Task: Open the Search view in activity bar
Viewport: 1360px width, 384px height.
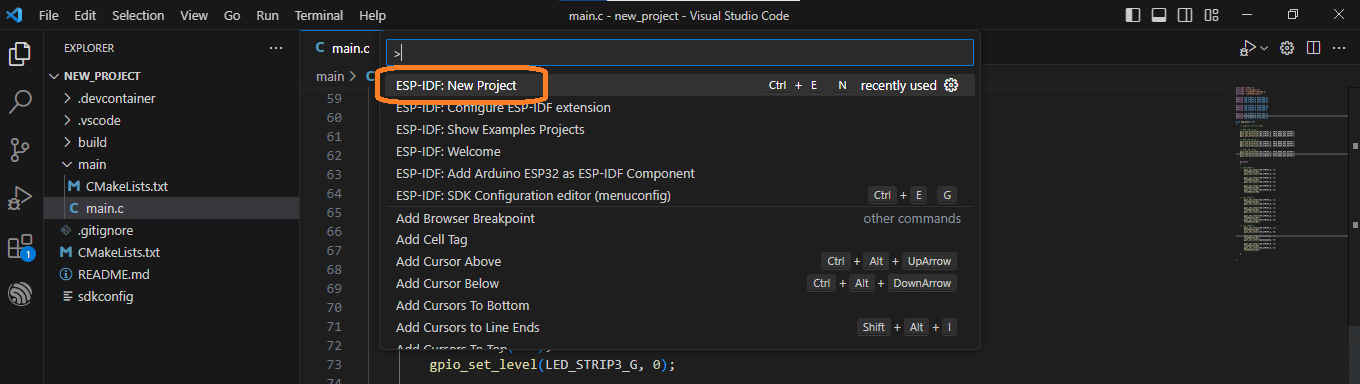Action: 20,101
